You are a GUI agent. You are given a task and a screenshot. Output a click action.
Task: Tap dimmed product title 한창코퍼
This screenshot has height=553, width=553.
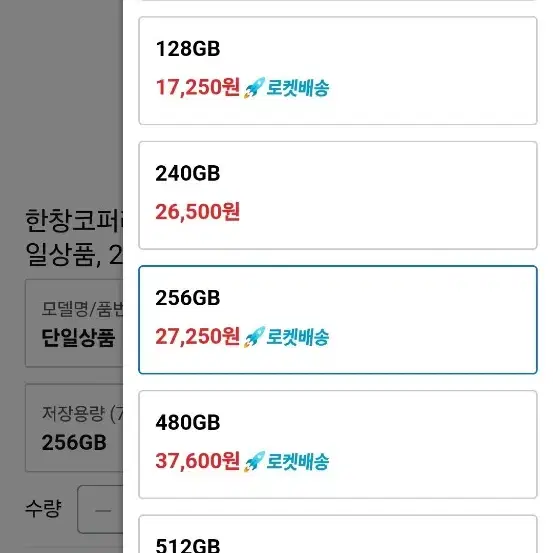[x=74, y=221]
